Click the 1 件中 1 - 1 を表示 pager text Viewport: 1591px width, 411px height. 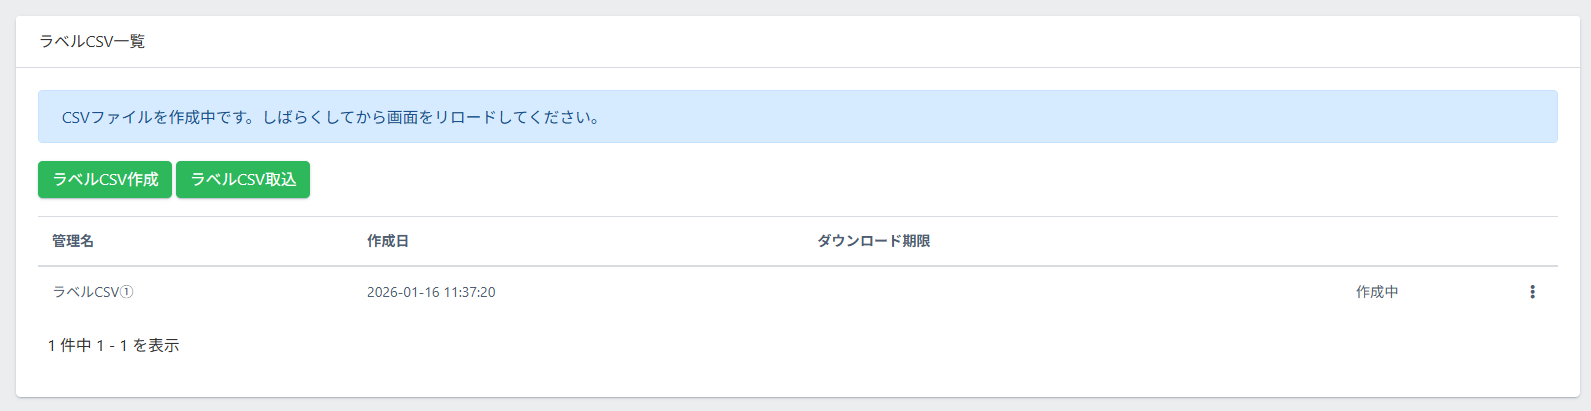[113, 345]
